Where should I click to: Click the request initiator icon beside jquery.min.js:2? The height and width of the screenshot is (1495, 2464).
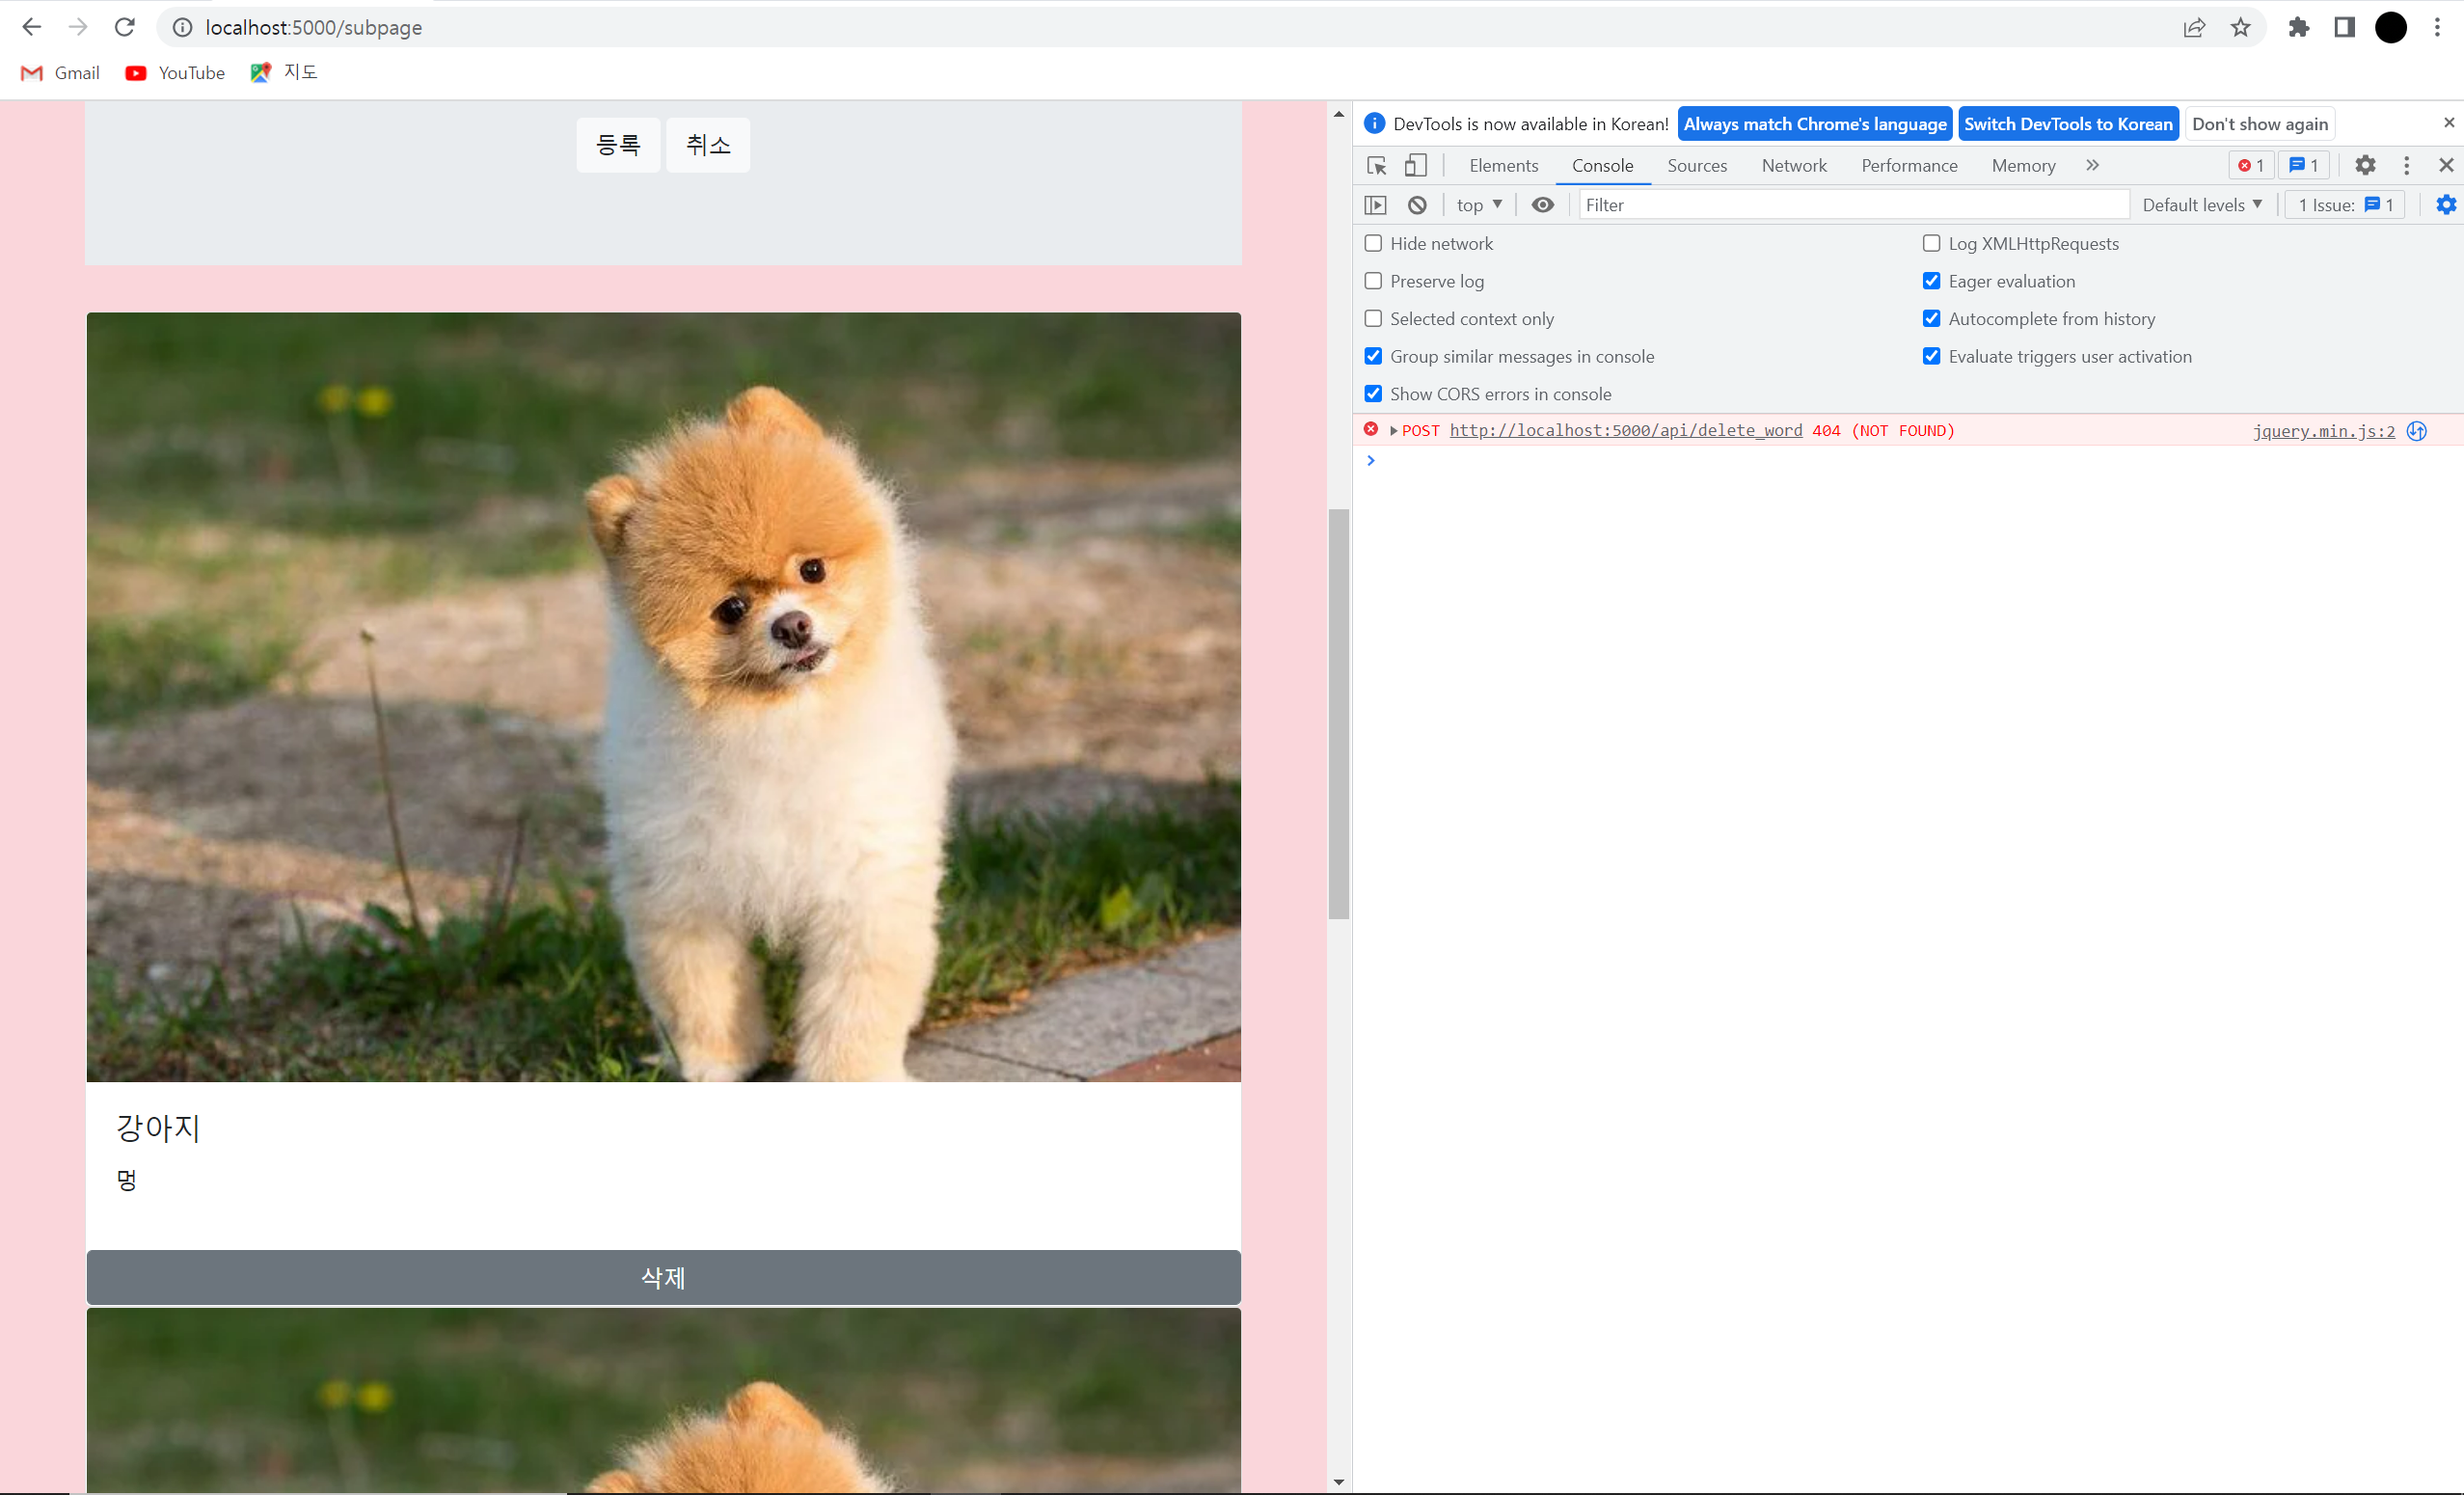pyautogui.click(x=2417, y=431)
